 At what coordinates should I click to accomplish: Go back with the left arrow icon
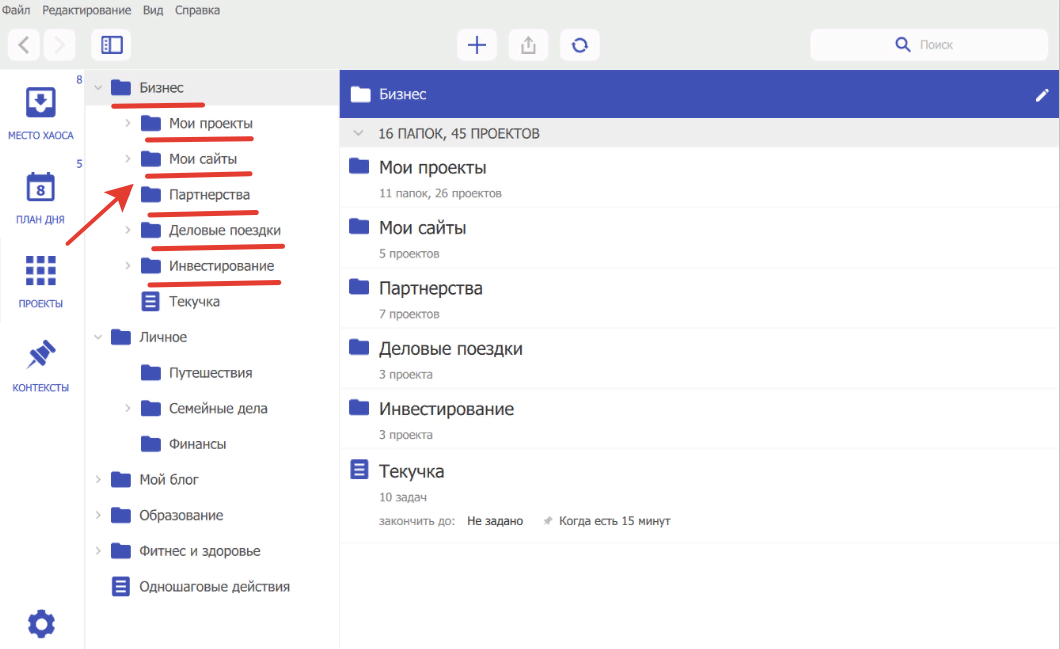22,44
